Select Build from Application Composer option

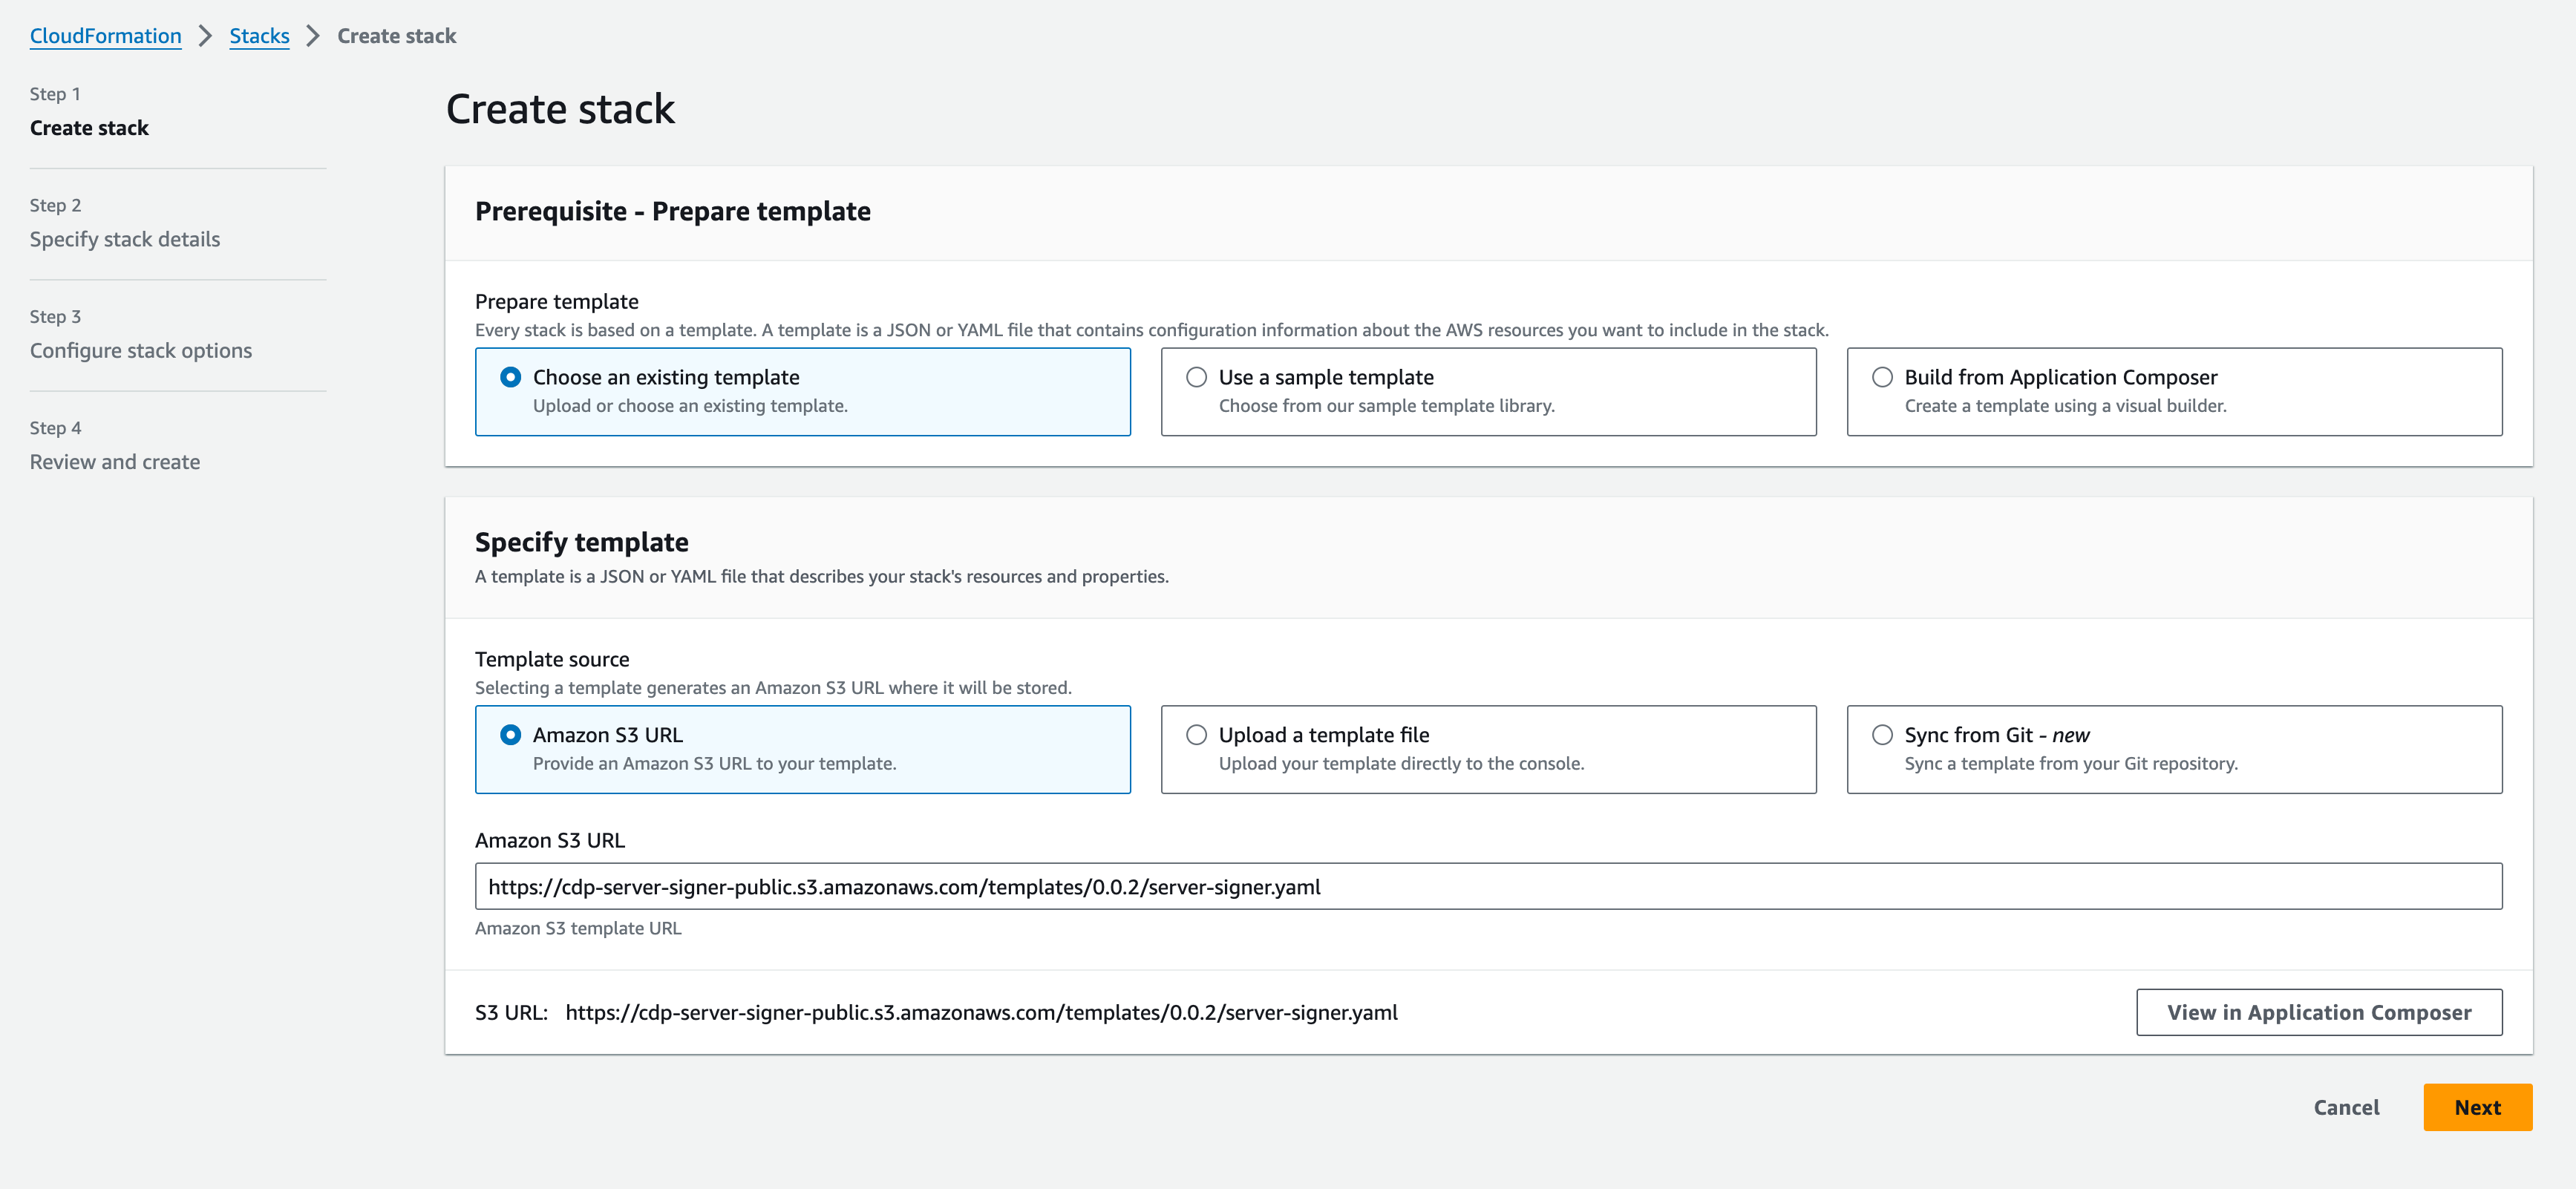point(1882,377)
